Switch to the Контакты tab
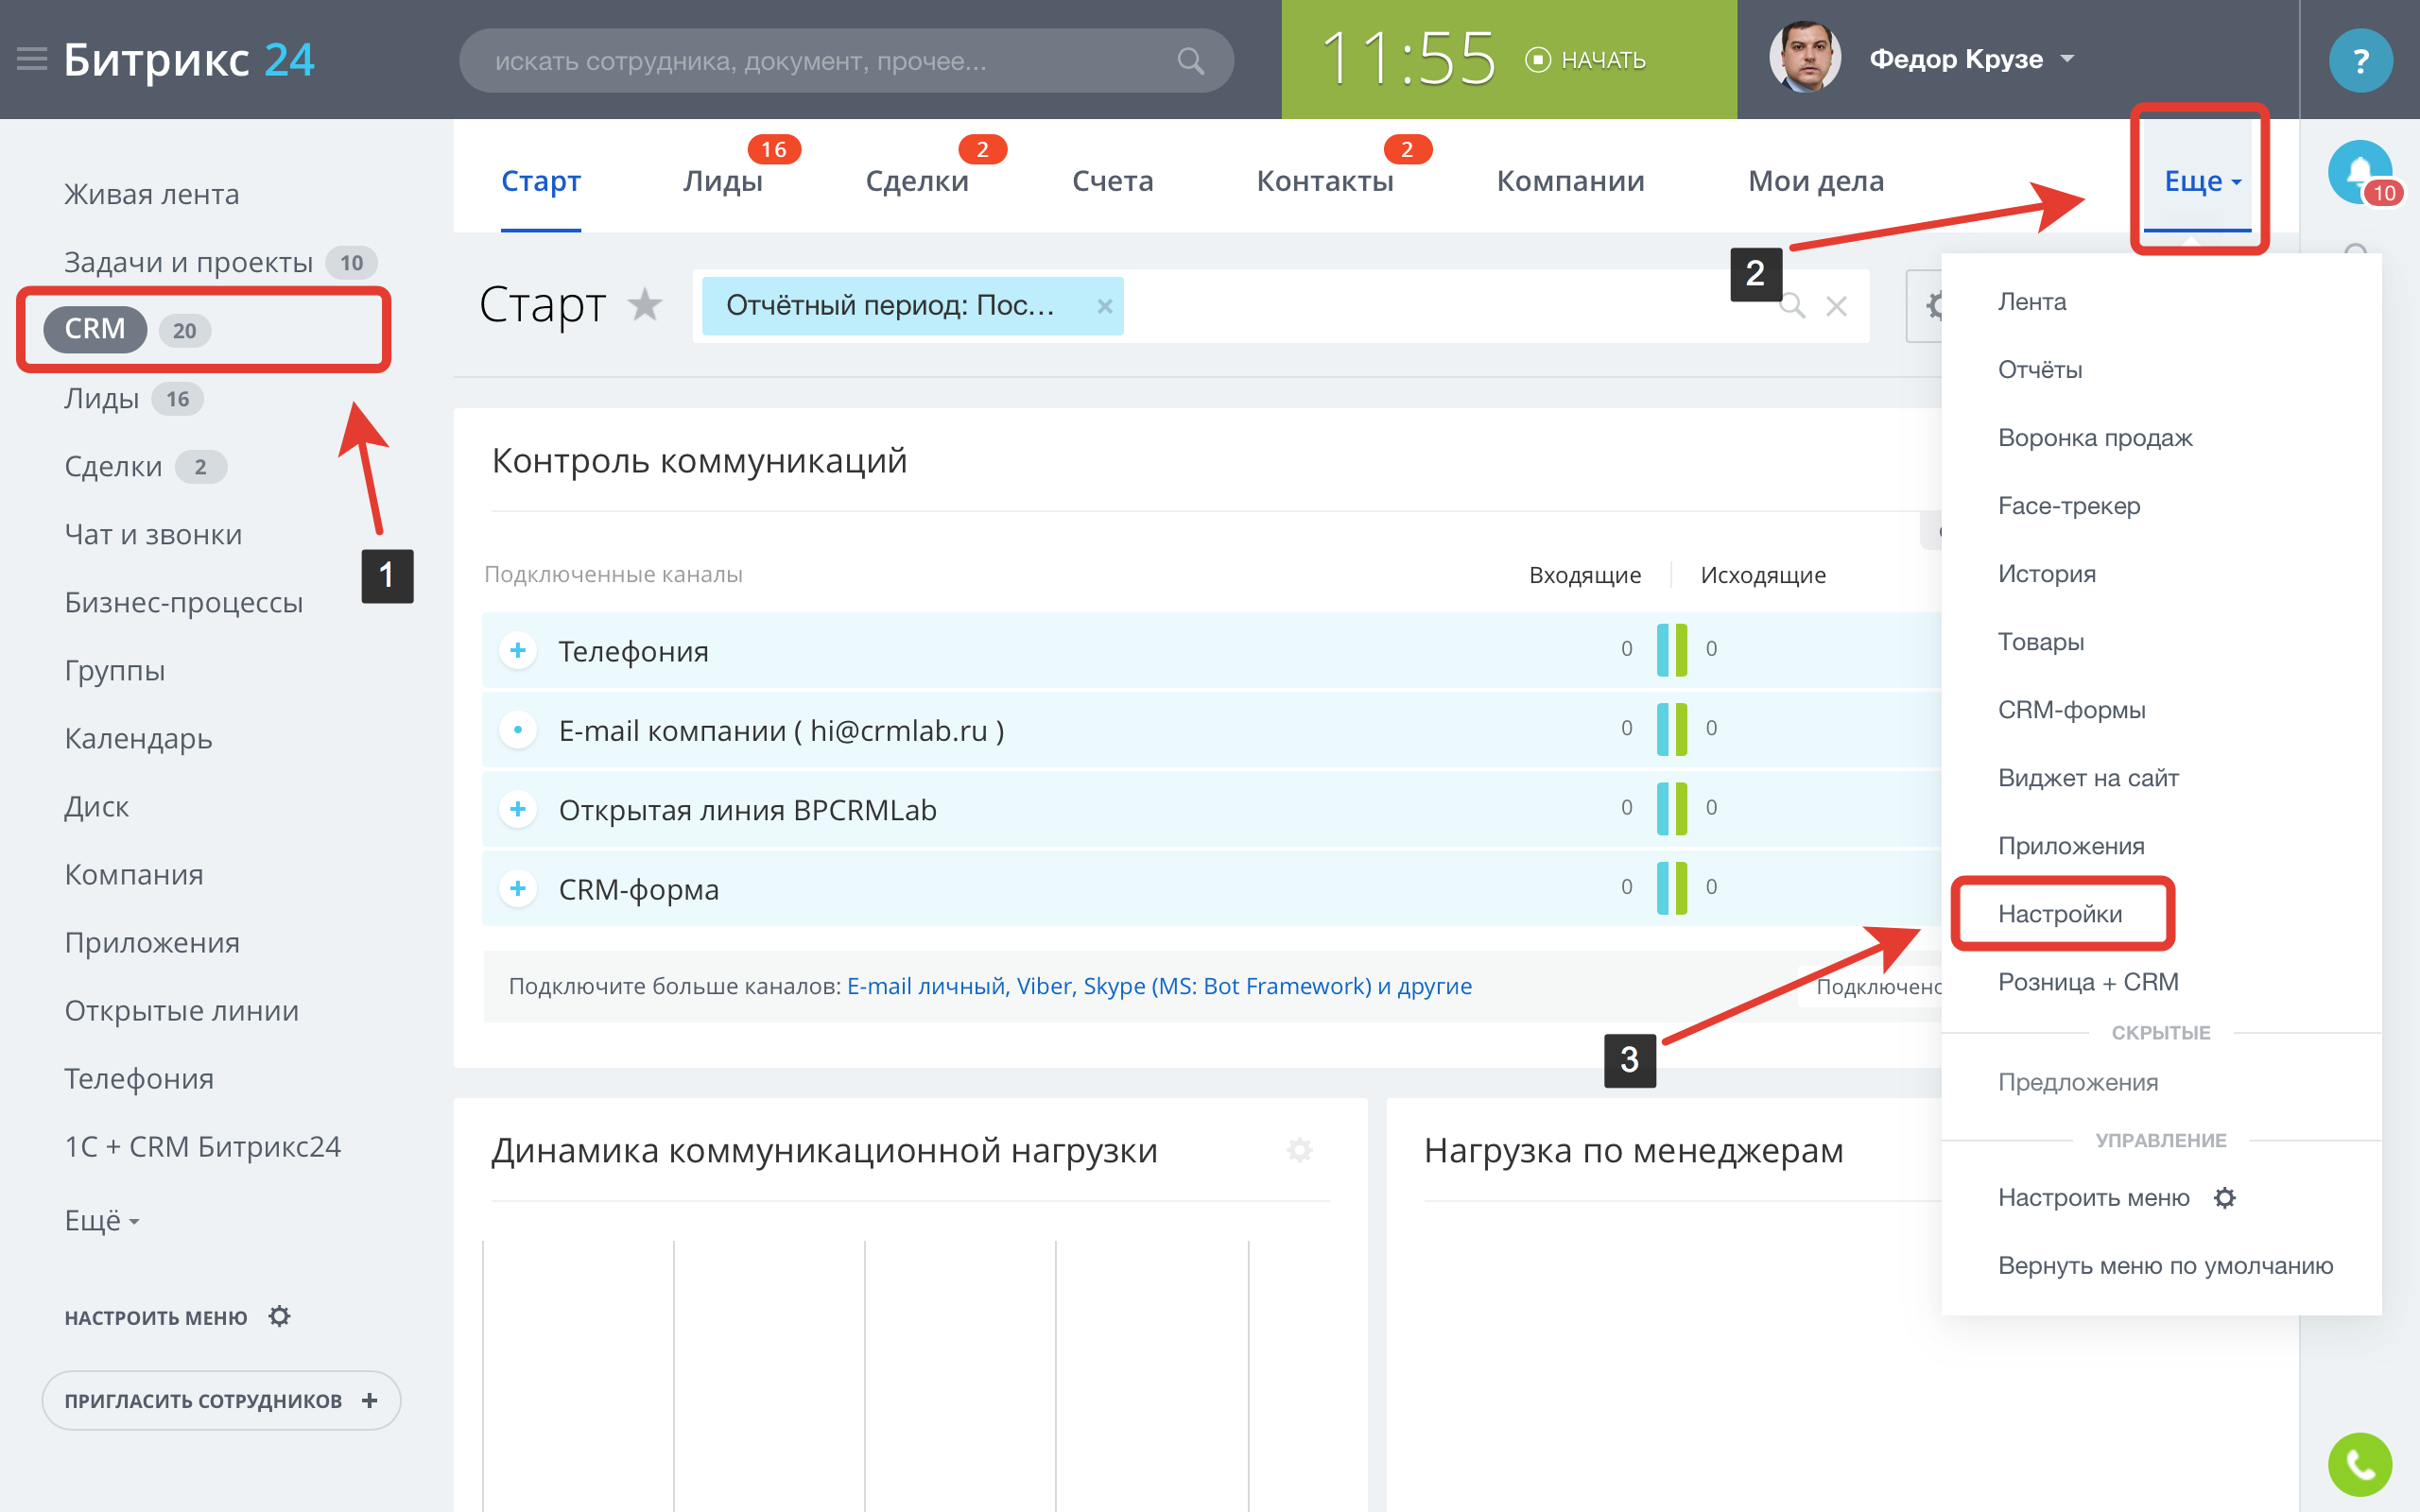 point(1325,181)
